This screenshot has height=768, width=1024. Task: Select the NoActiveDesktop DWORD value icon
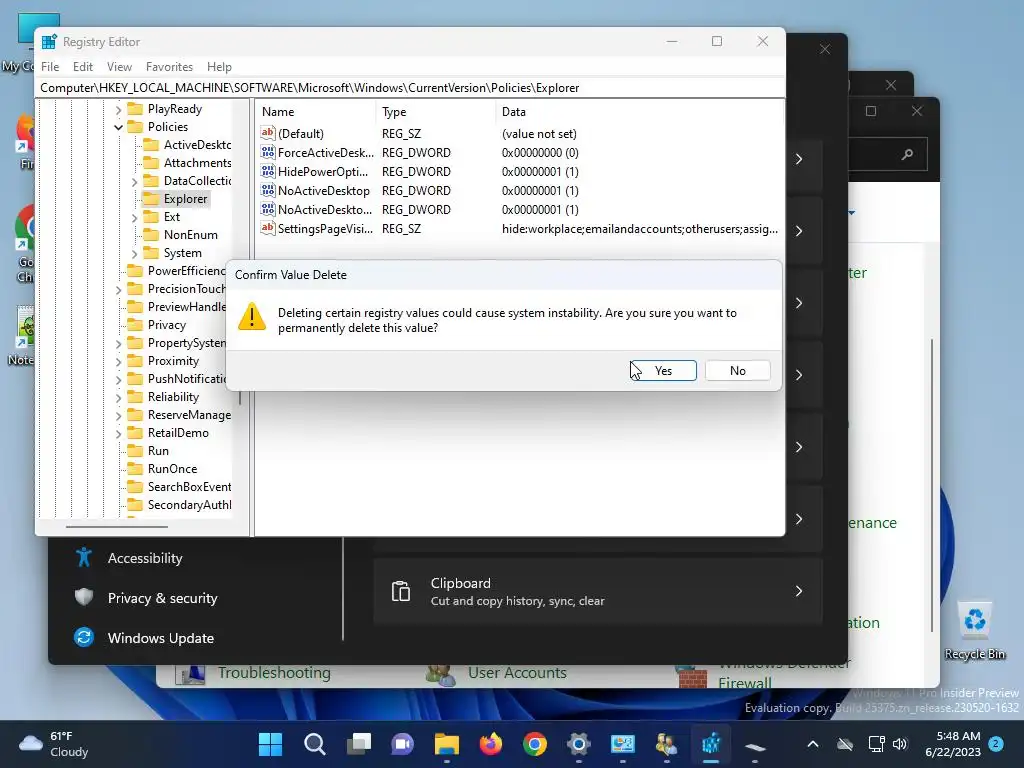coord(268,190)
